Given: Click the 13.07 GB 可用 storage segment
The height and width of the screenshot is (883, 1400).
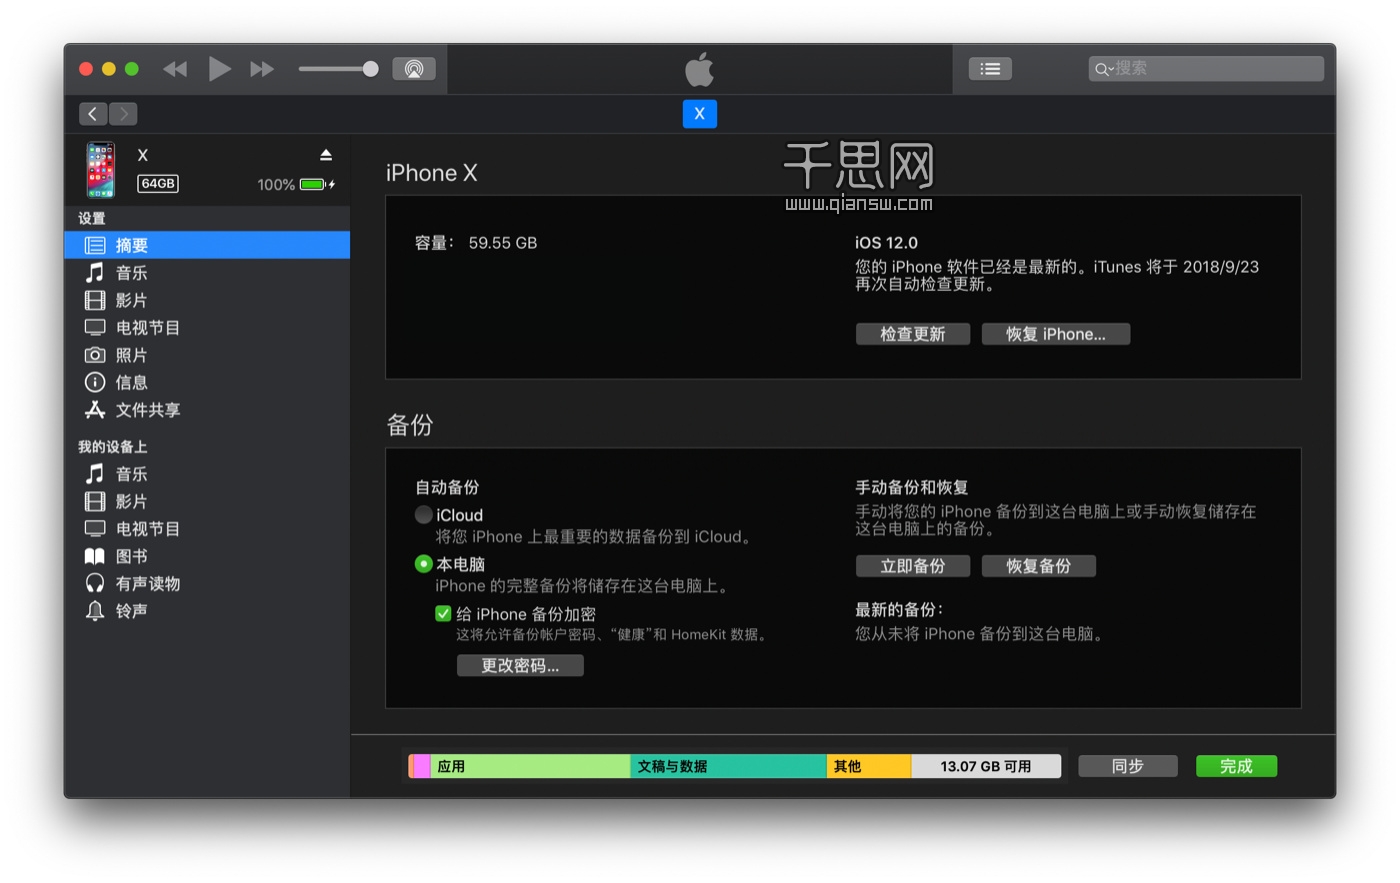Looking at the screenshot, I should tap(986, 766).
